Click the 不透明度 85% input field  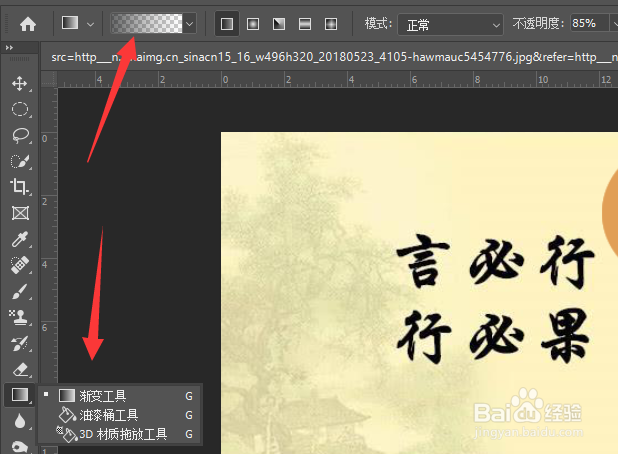[590, 23]
